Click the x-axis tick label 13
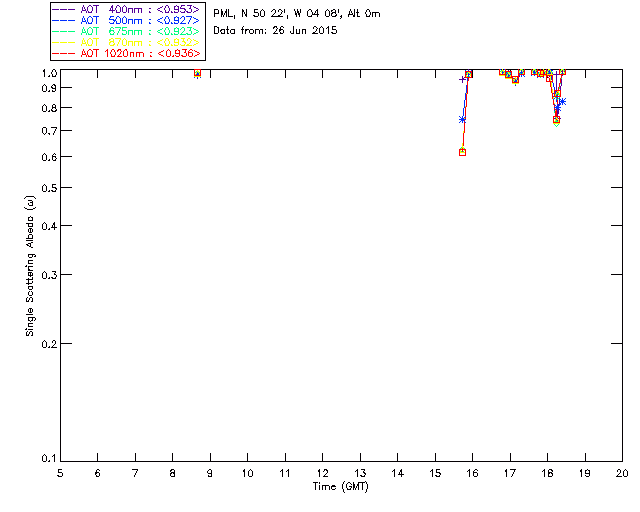This screenshot has height=512, width=640. pos(360,473)
